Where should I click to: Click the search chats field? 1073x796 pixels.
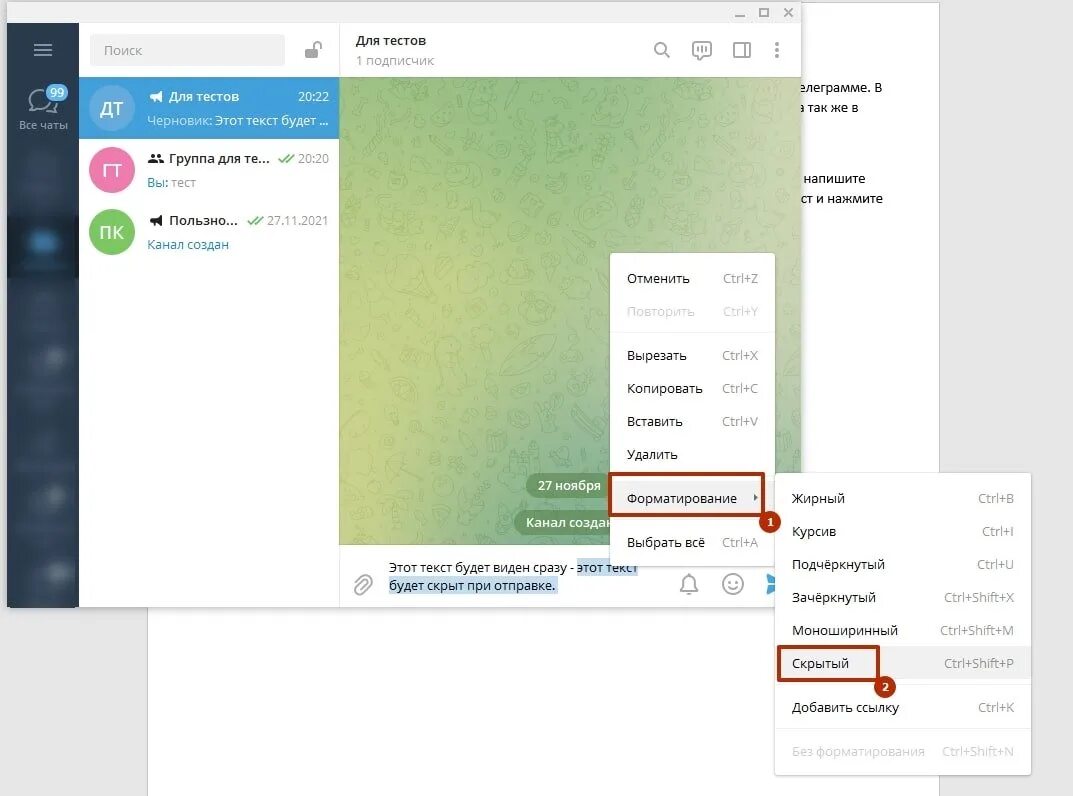tap(187, 50)
